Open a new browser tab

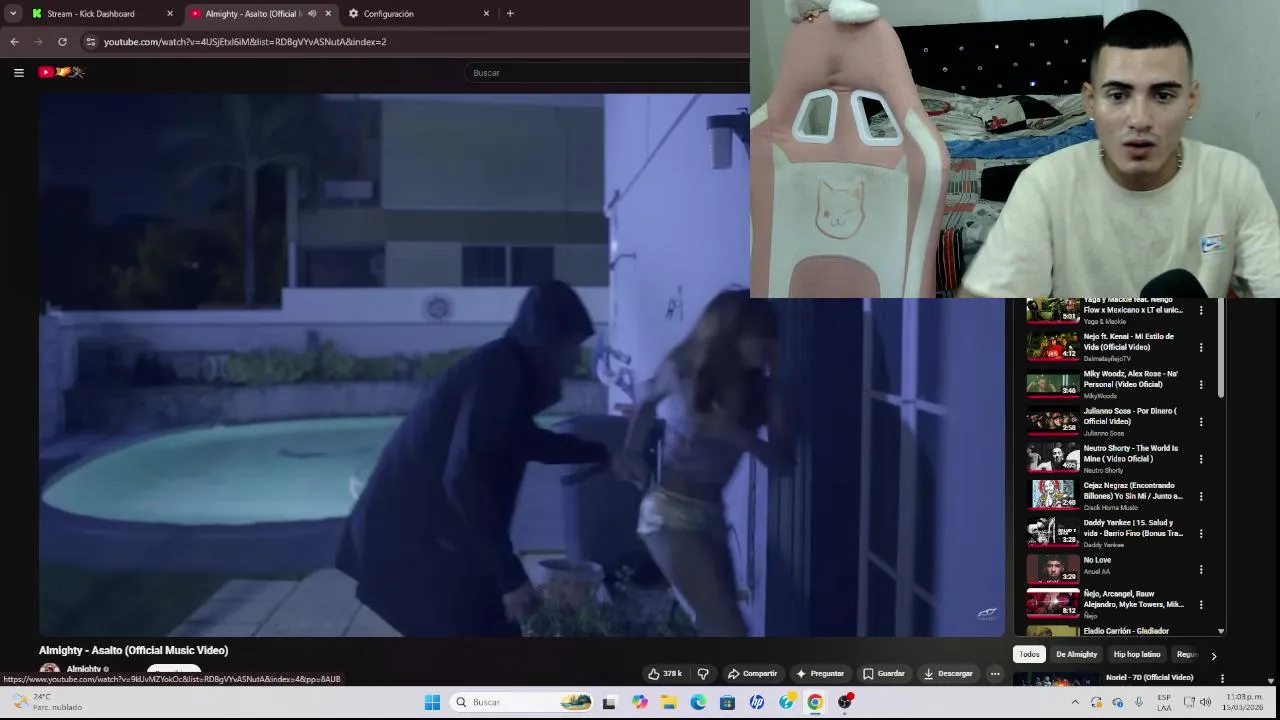510,14
